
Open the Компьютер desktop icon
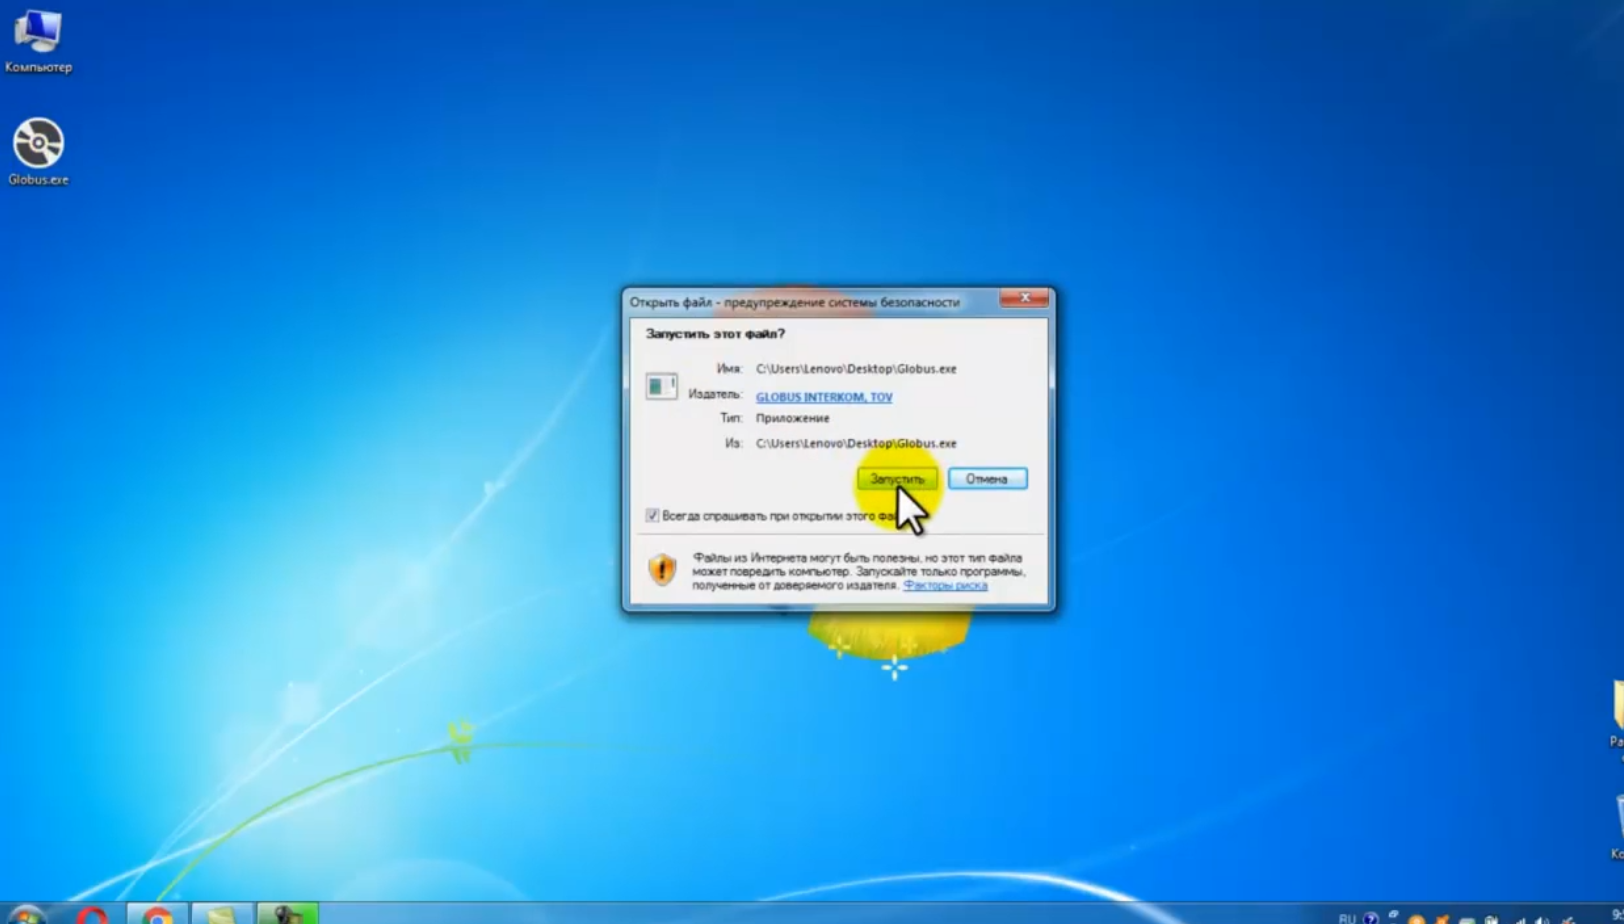coord(38,40)
